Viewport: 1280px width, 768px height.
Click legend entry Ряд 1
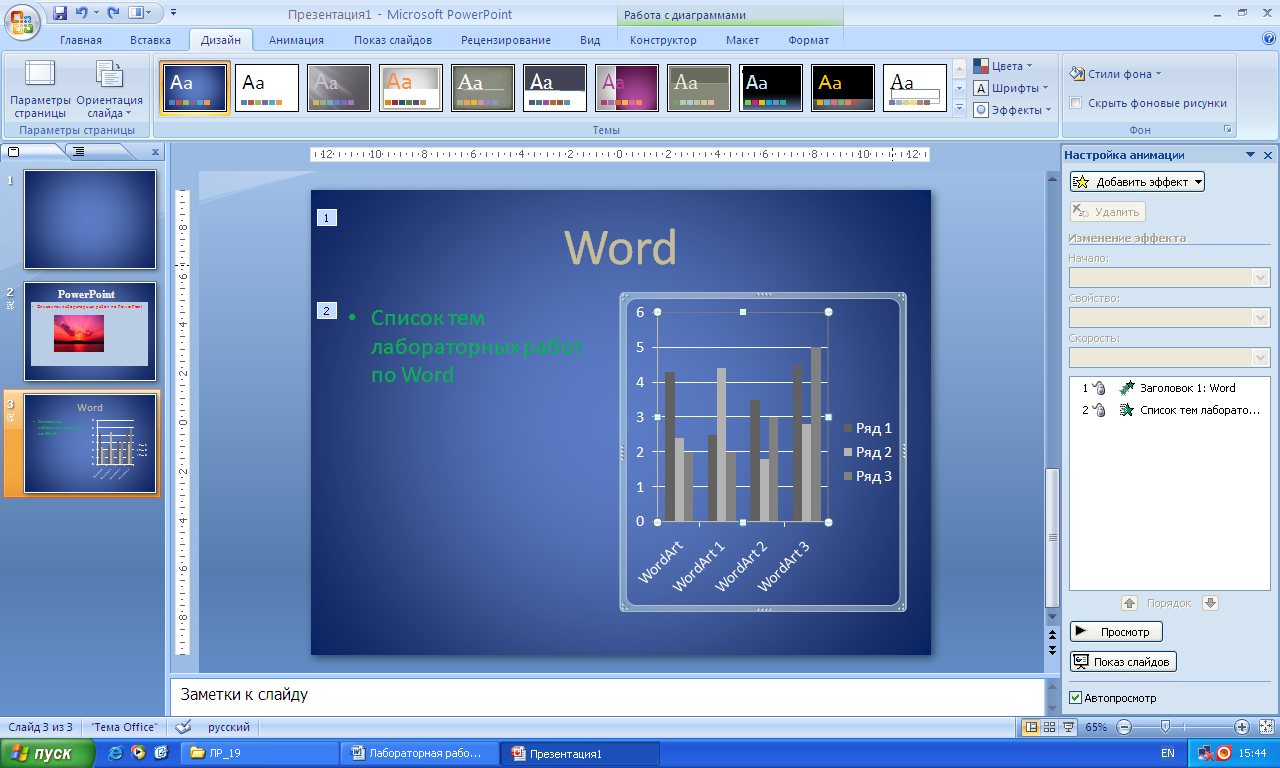point(868,428)
